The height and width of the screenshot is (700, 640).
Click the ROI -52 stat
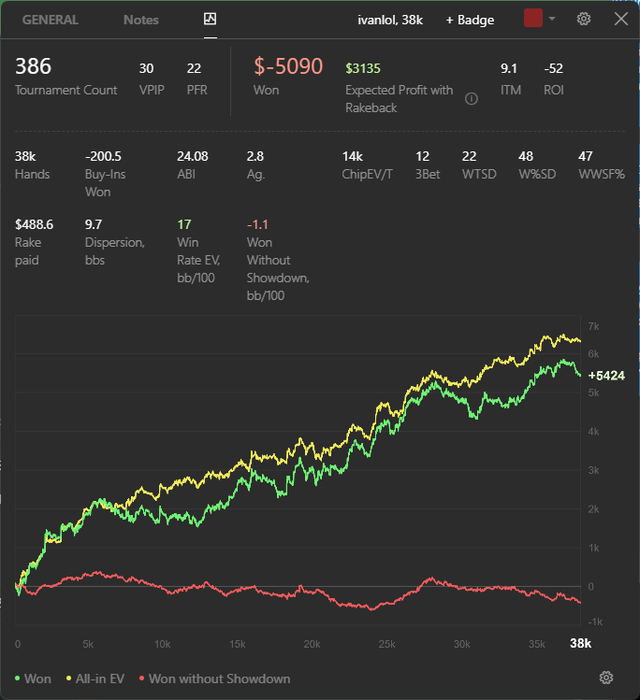[553, 79]
